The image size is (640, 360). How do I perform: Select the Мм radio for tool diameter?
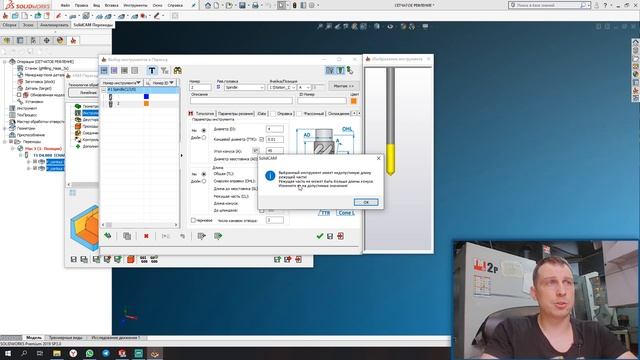coord(204,130)
